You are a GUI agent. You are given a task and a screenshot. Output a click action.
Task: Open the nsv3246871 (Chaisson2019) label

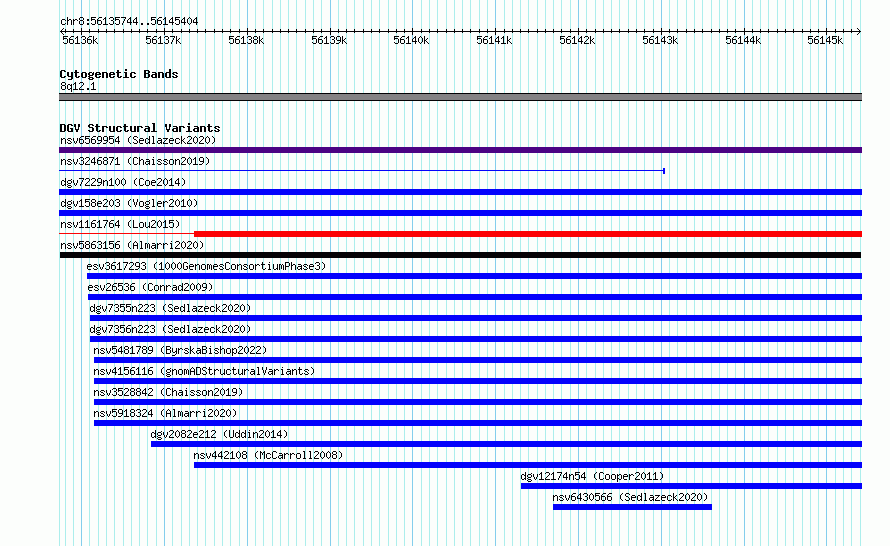point(135,161)
